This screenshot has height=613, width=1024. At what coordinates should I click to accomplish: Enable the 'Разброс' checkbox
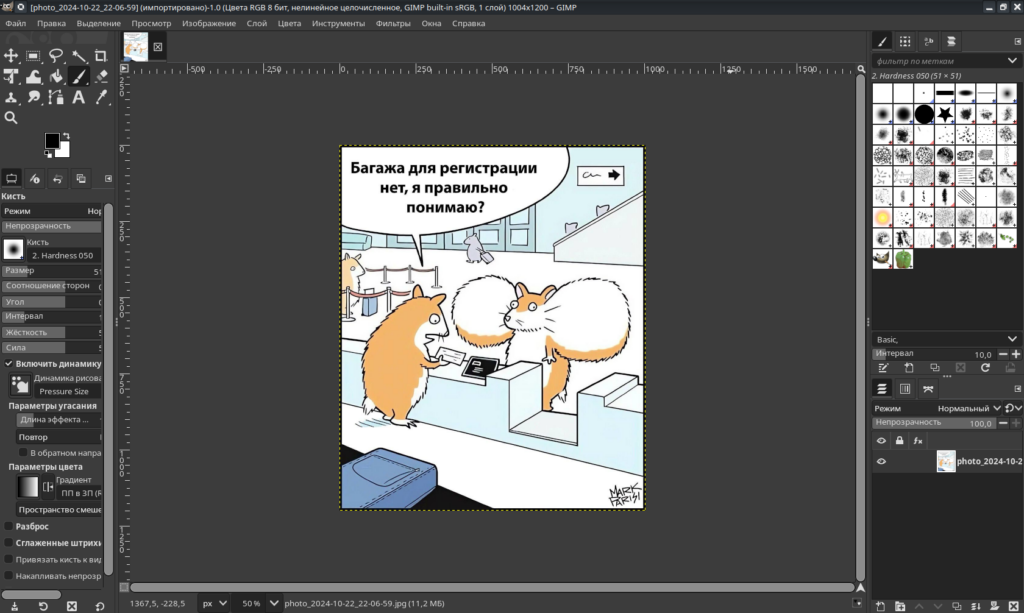pyautogui.click(x=9, y=526)
